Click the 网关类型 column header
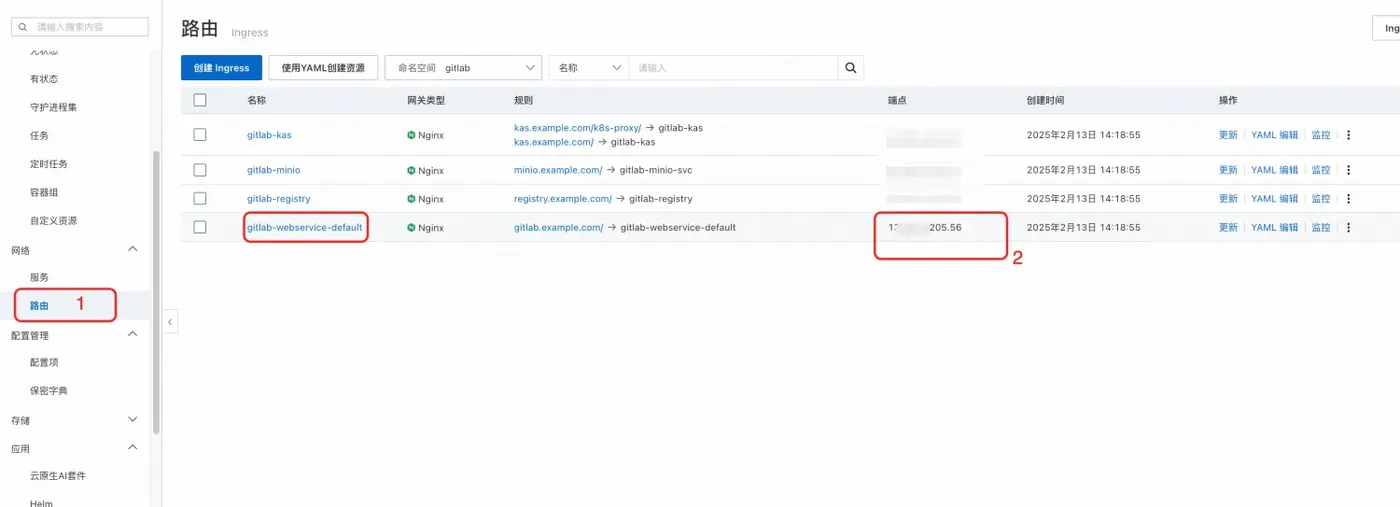This screenshot has width=1400, height=507. point(426,101)
